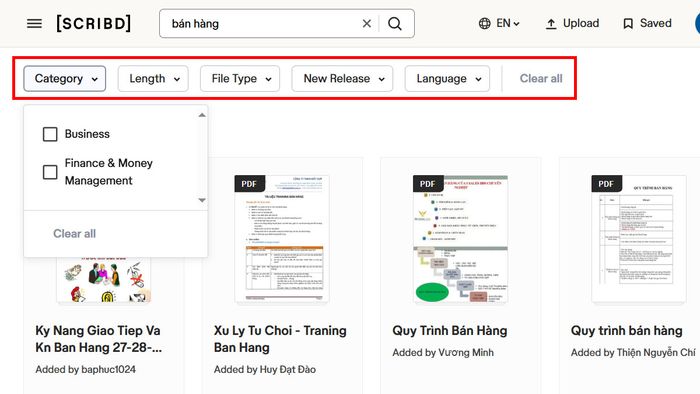The image size is (700, 394).
Task: Click title Xu Ly Tu Choi - Traning Ban Hang
Action: [x=280, y=339]
